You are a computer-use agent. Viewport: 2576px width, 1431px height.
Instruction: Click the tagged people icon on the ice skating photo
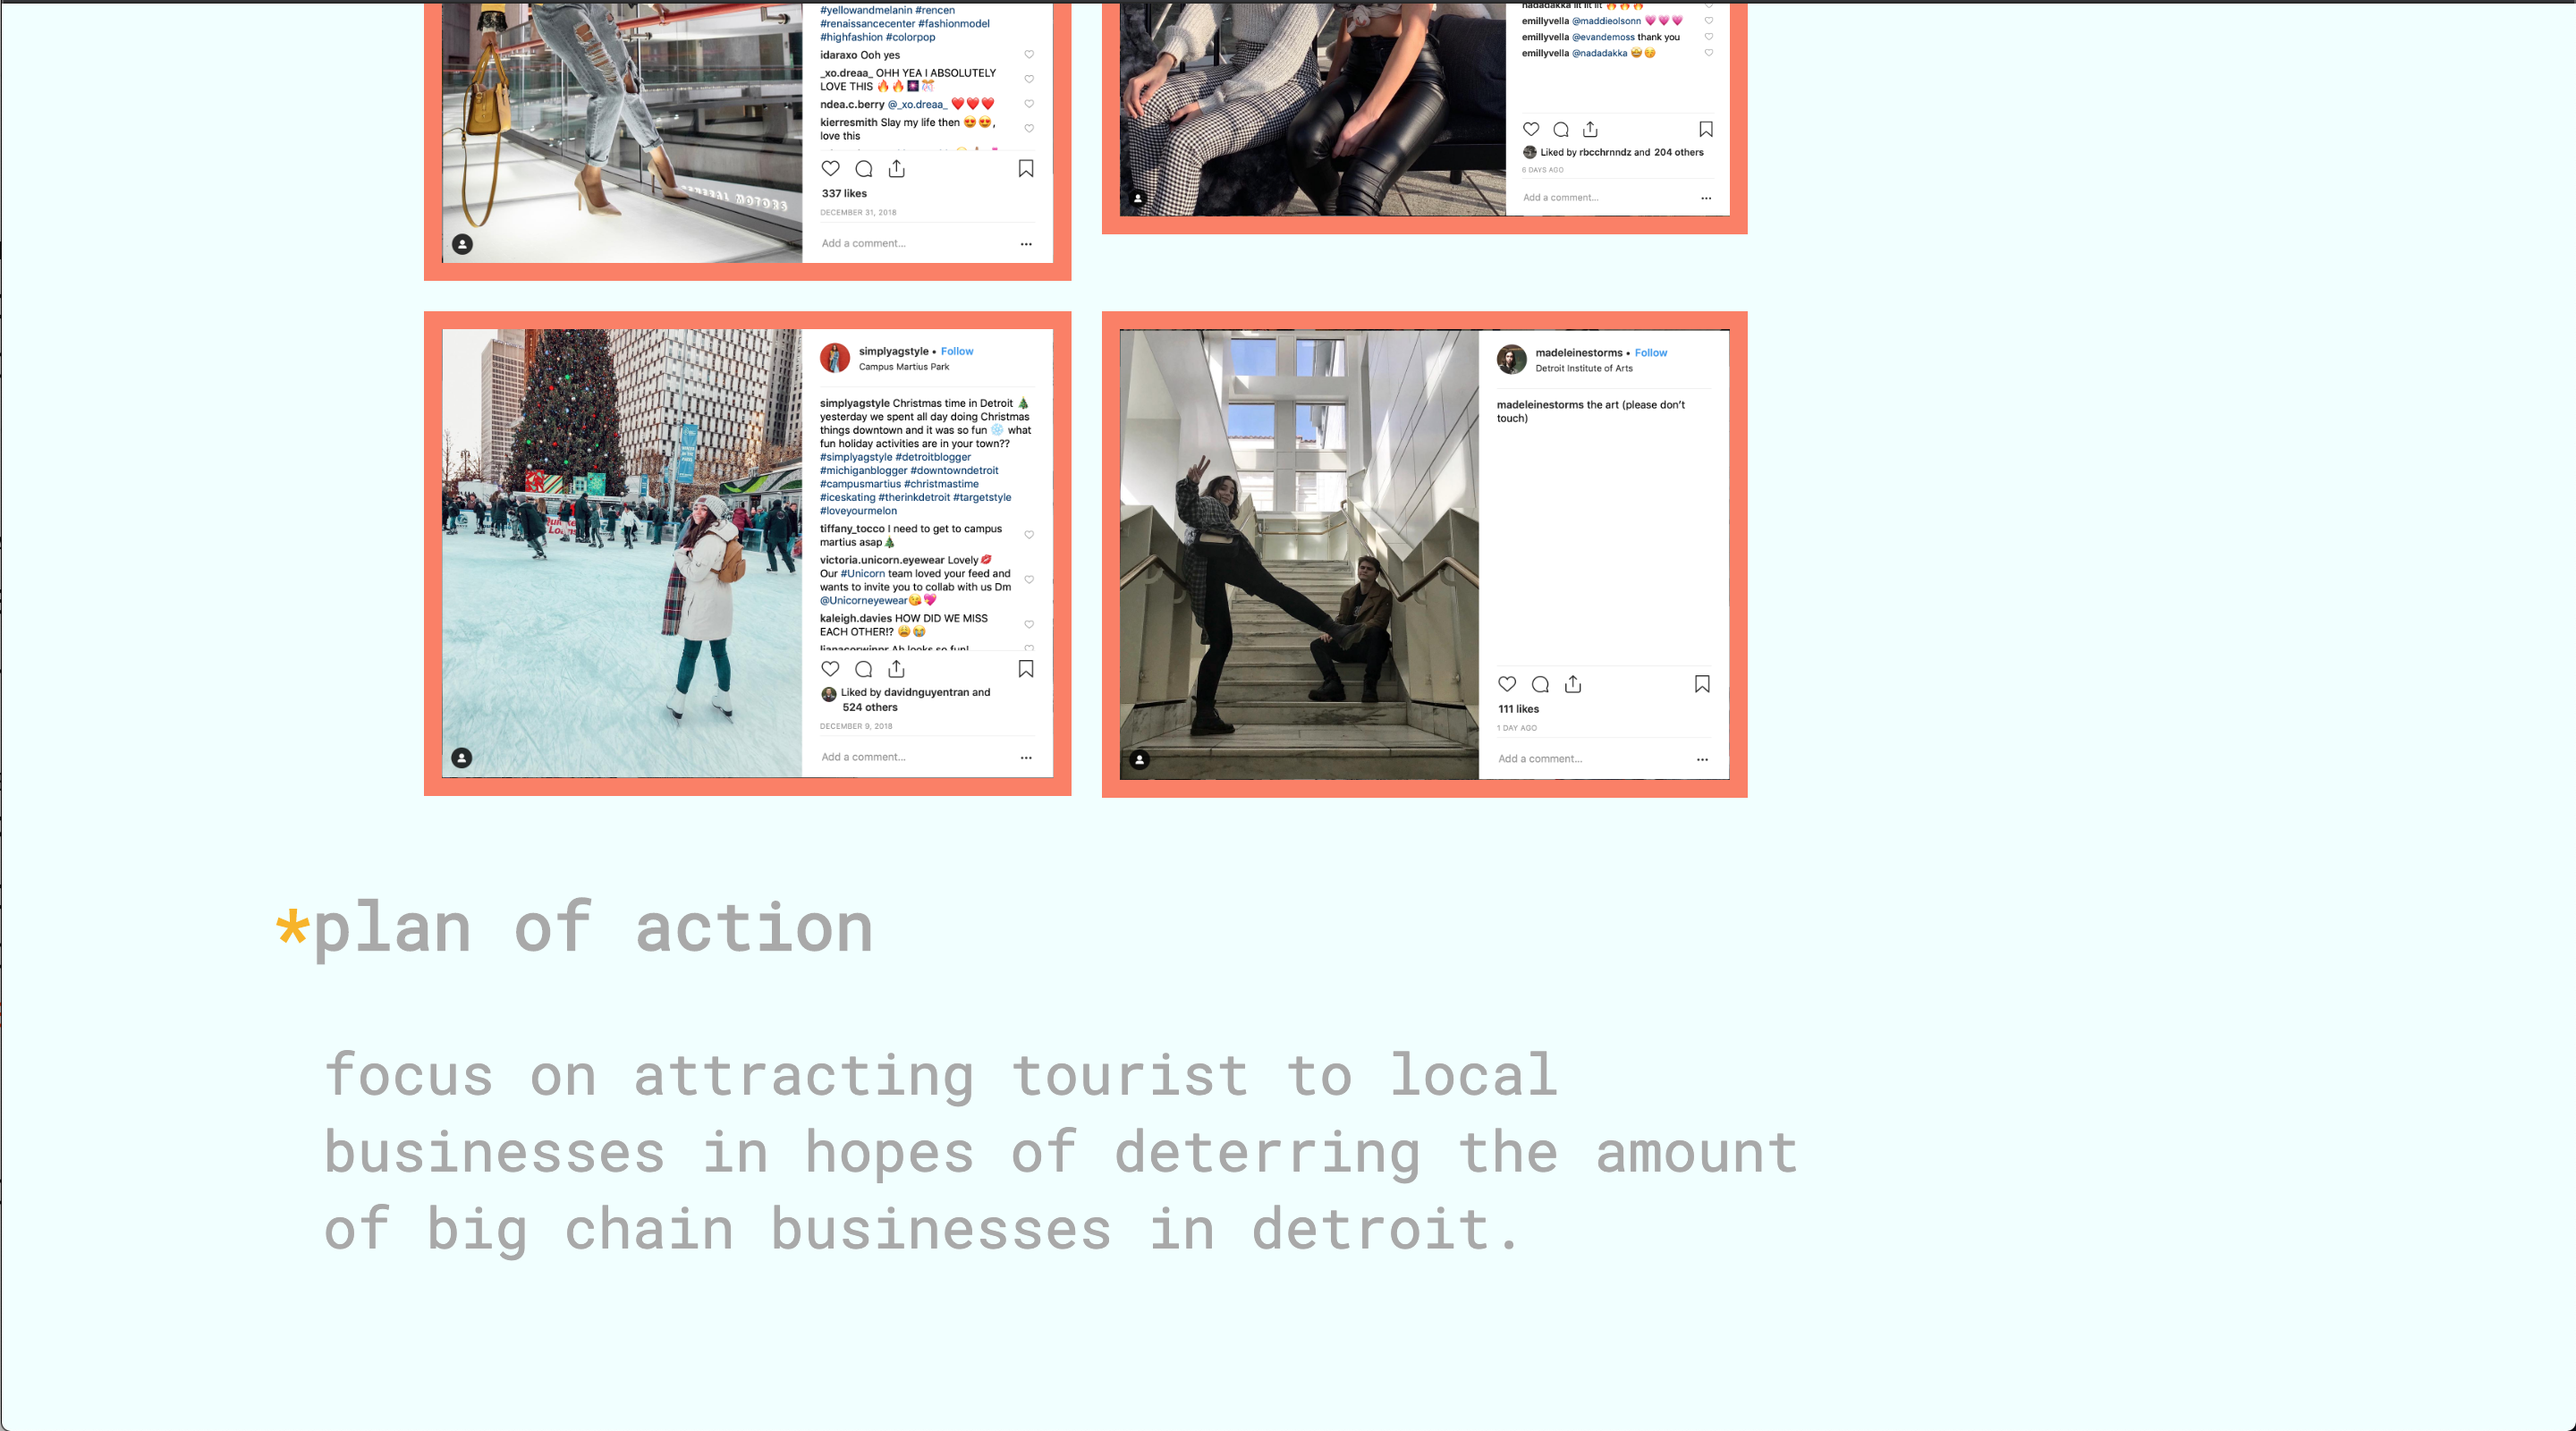pos(461,758)
